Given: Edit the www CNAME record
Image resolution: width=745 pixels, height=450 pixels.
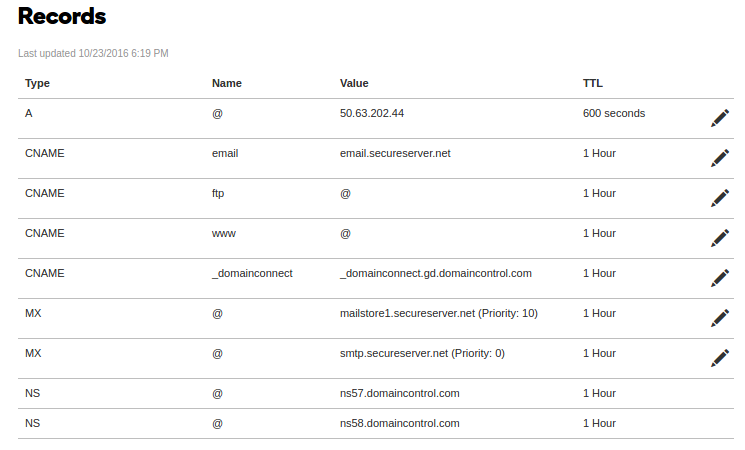Looking at the screenshot, I should (720, 238).
